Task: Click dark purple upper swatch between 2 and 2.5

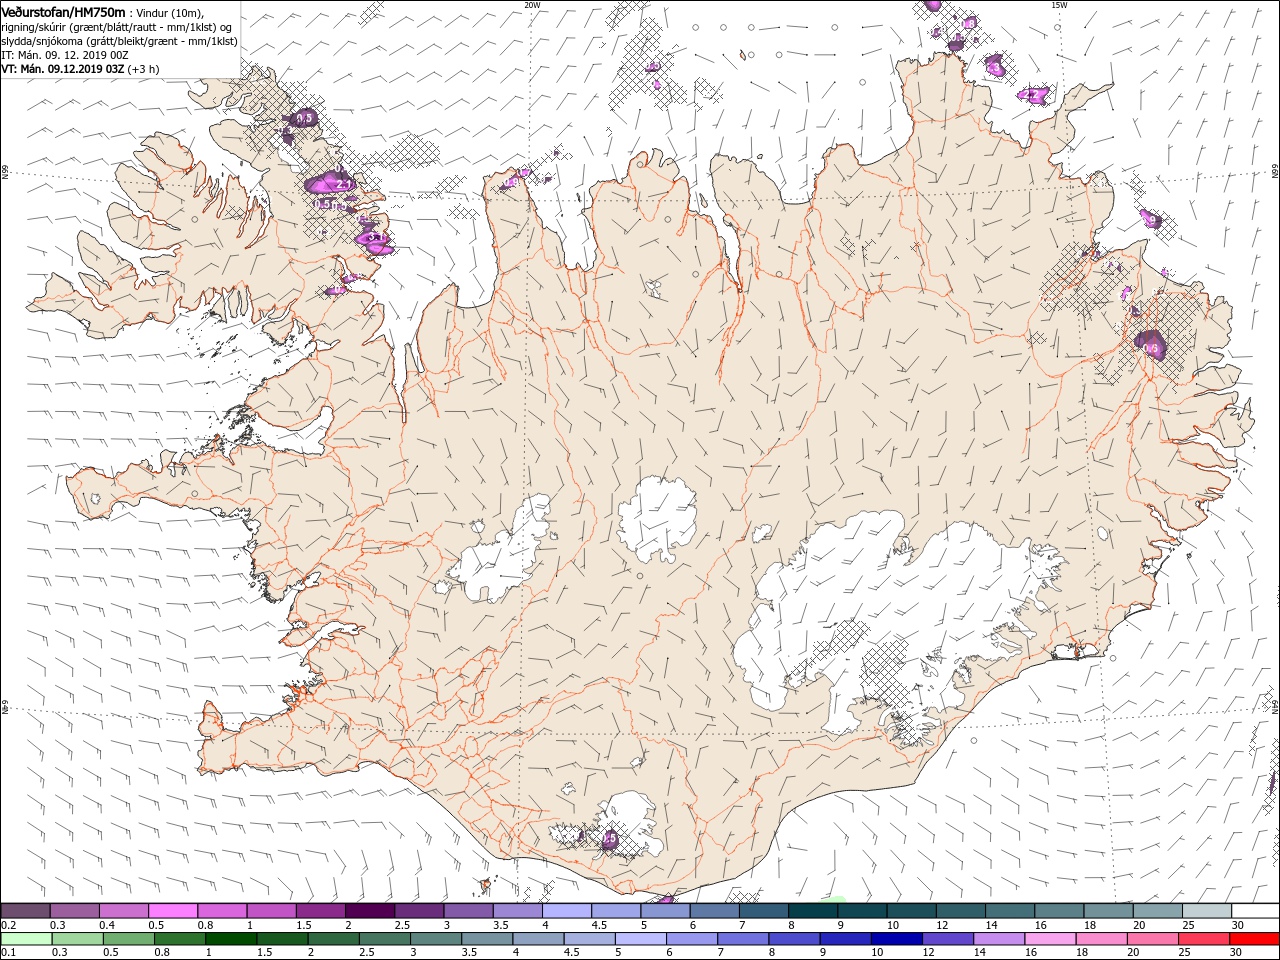Action: [369, 911]
